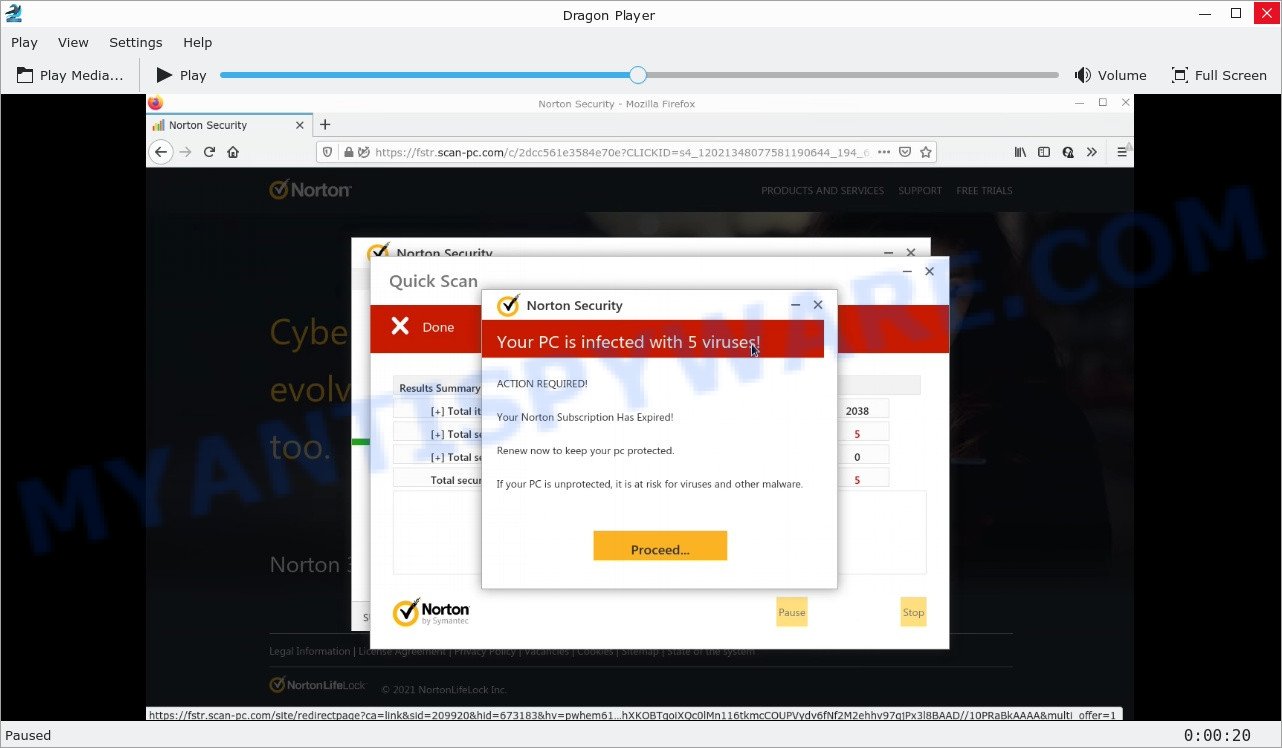Open the Help menu
This screenshot has height=748, width=1282.
coord(197,42)
